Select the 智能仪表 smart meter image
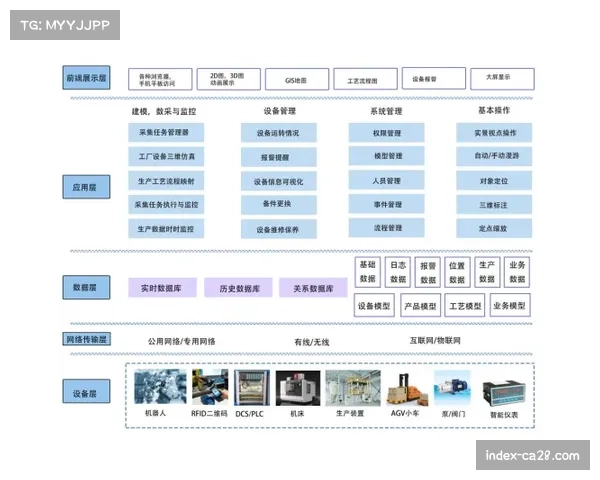 pyautogui.click(x=504, y=394)
